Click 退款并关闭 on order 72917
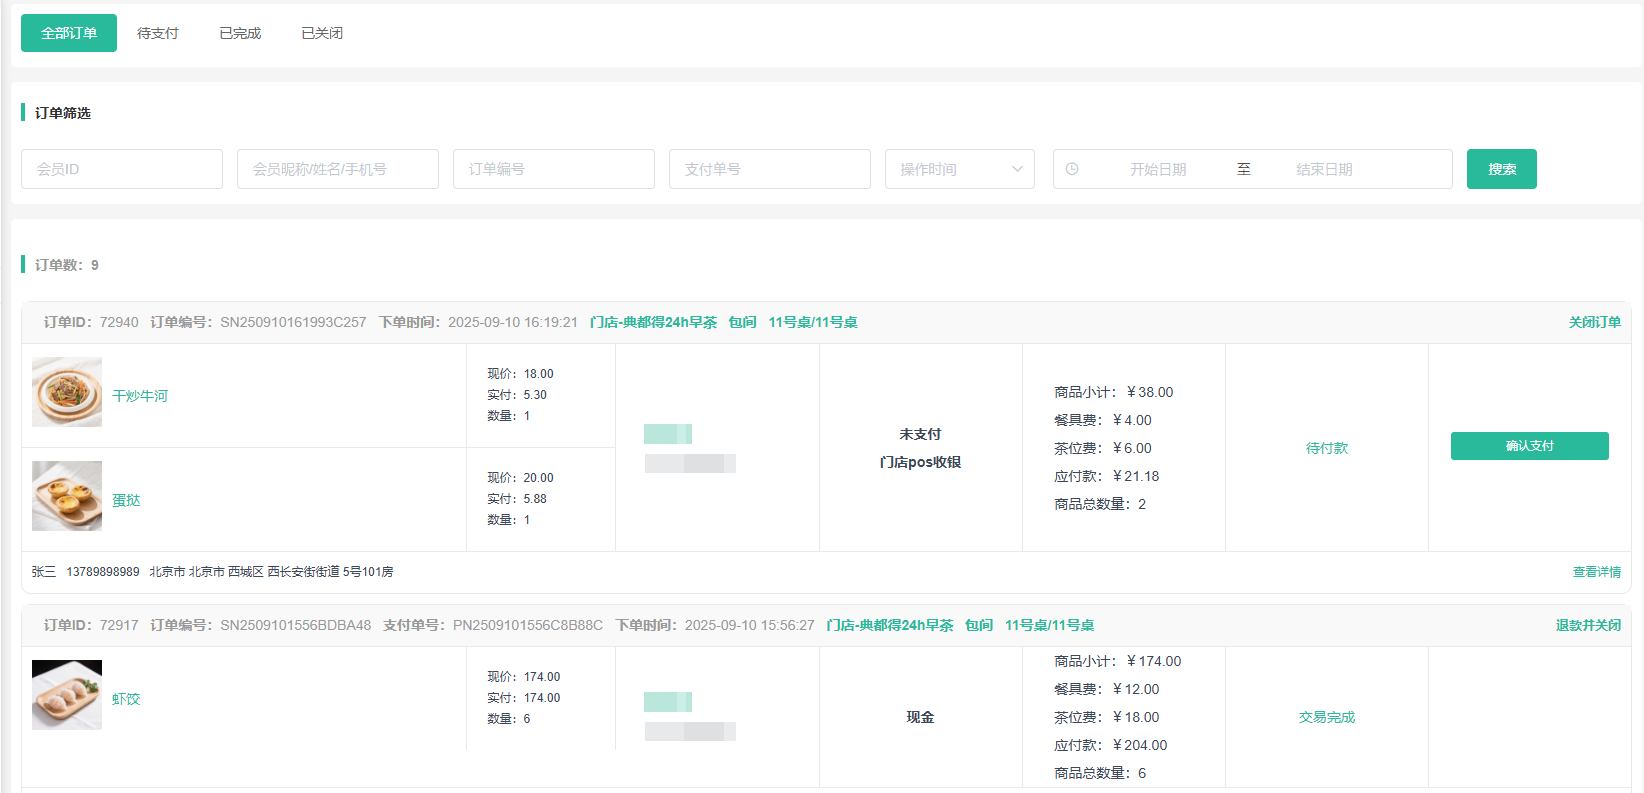The height and width of the screenshot is (793, 1644). (x=1588, y=625)
